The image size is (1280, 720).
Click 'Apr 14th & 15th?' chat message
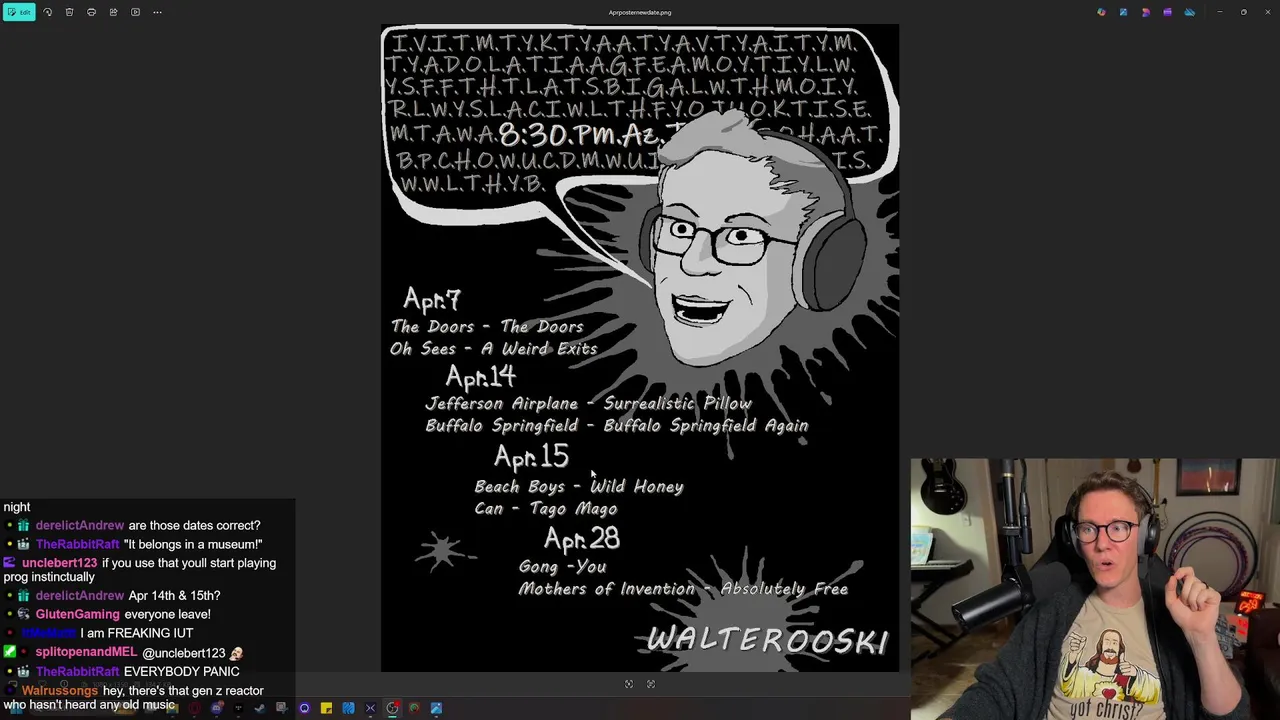(174, 595)
